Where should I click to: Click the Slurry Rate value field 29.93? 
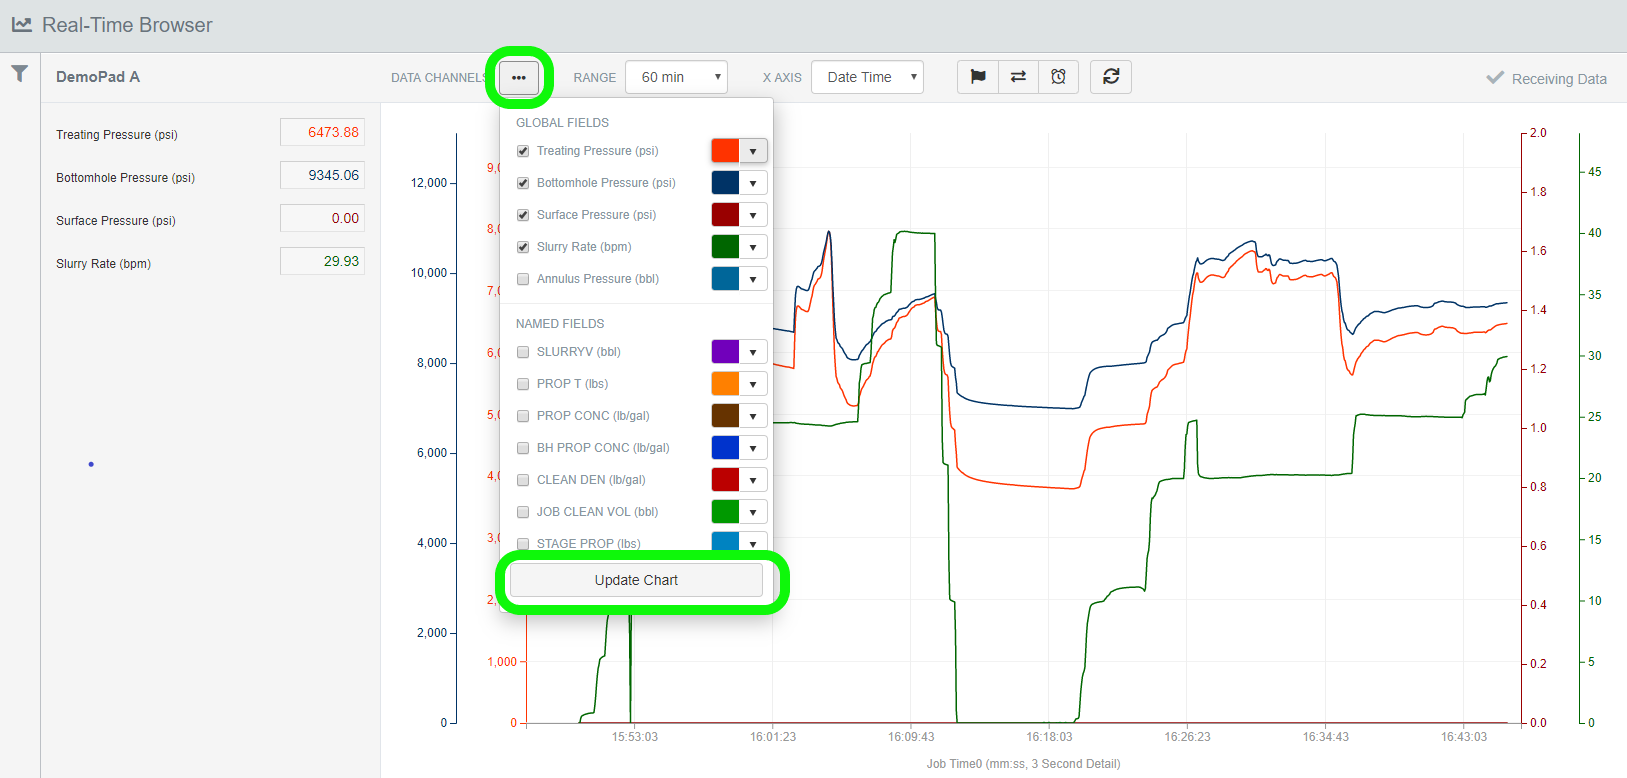click(322, 262)
